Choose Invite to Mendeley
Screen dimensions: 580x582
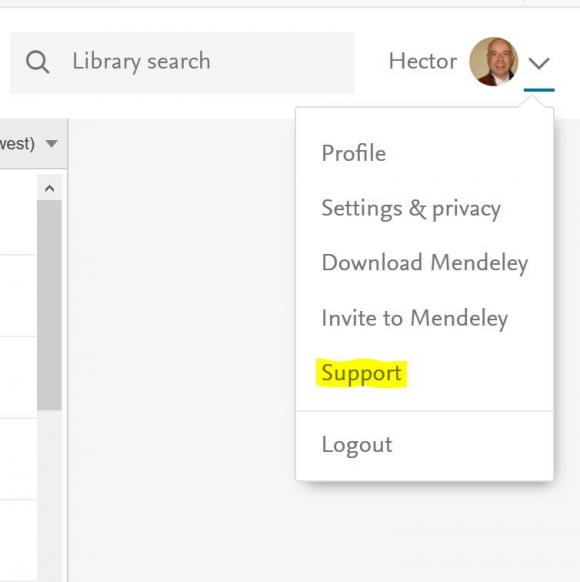414,318
